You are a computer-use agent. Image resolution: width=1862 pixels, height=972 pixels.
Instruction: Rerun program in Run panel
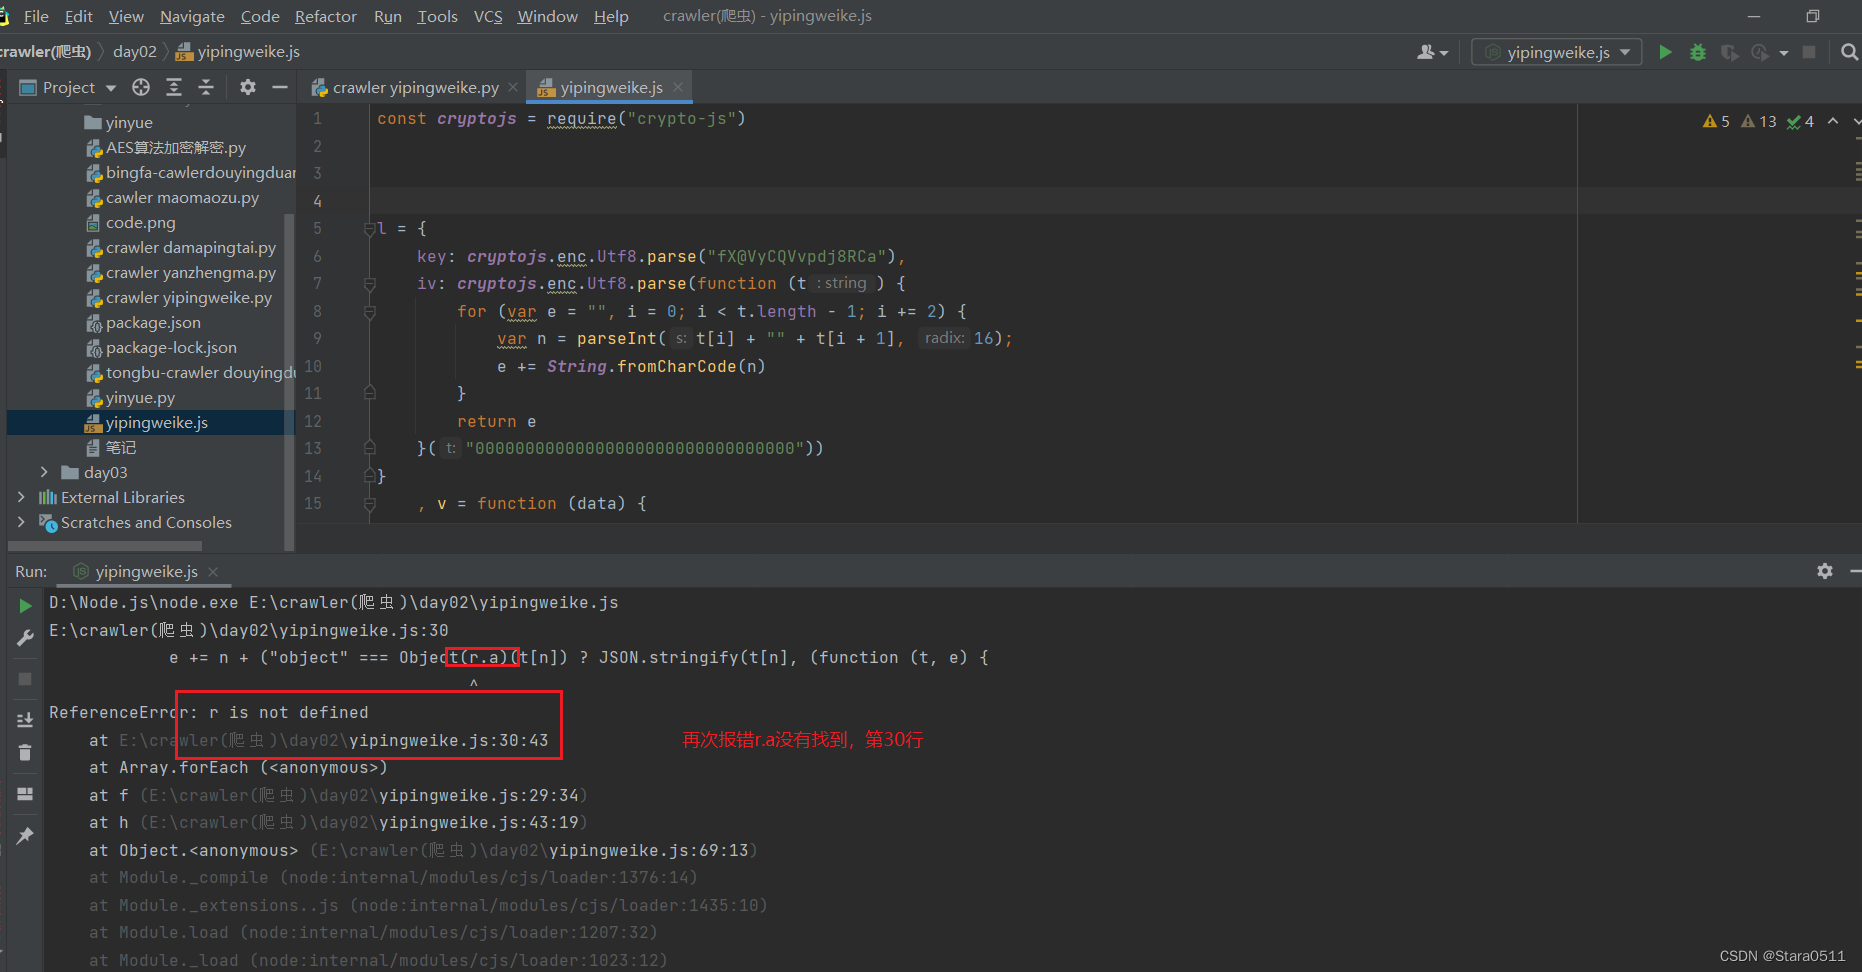click(x=25, y=606)
